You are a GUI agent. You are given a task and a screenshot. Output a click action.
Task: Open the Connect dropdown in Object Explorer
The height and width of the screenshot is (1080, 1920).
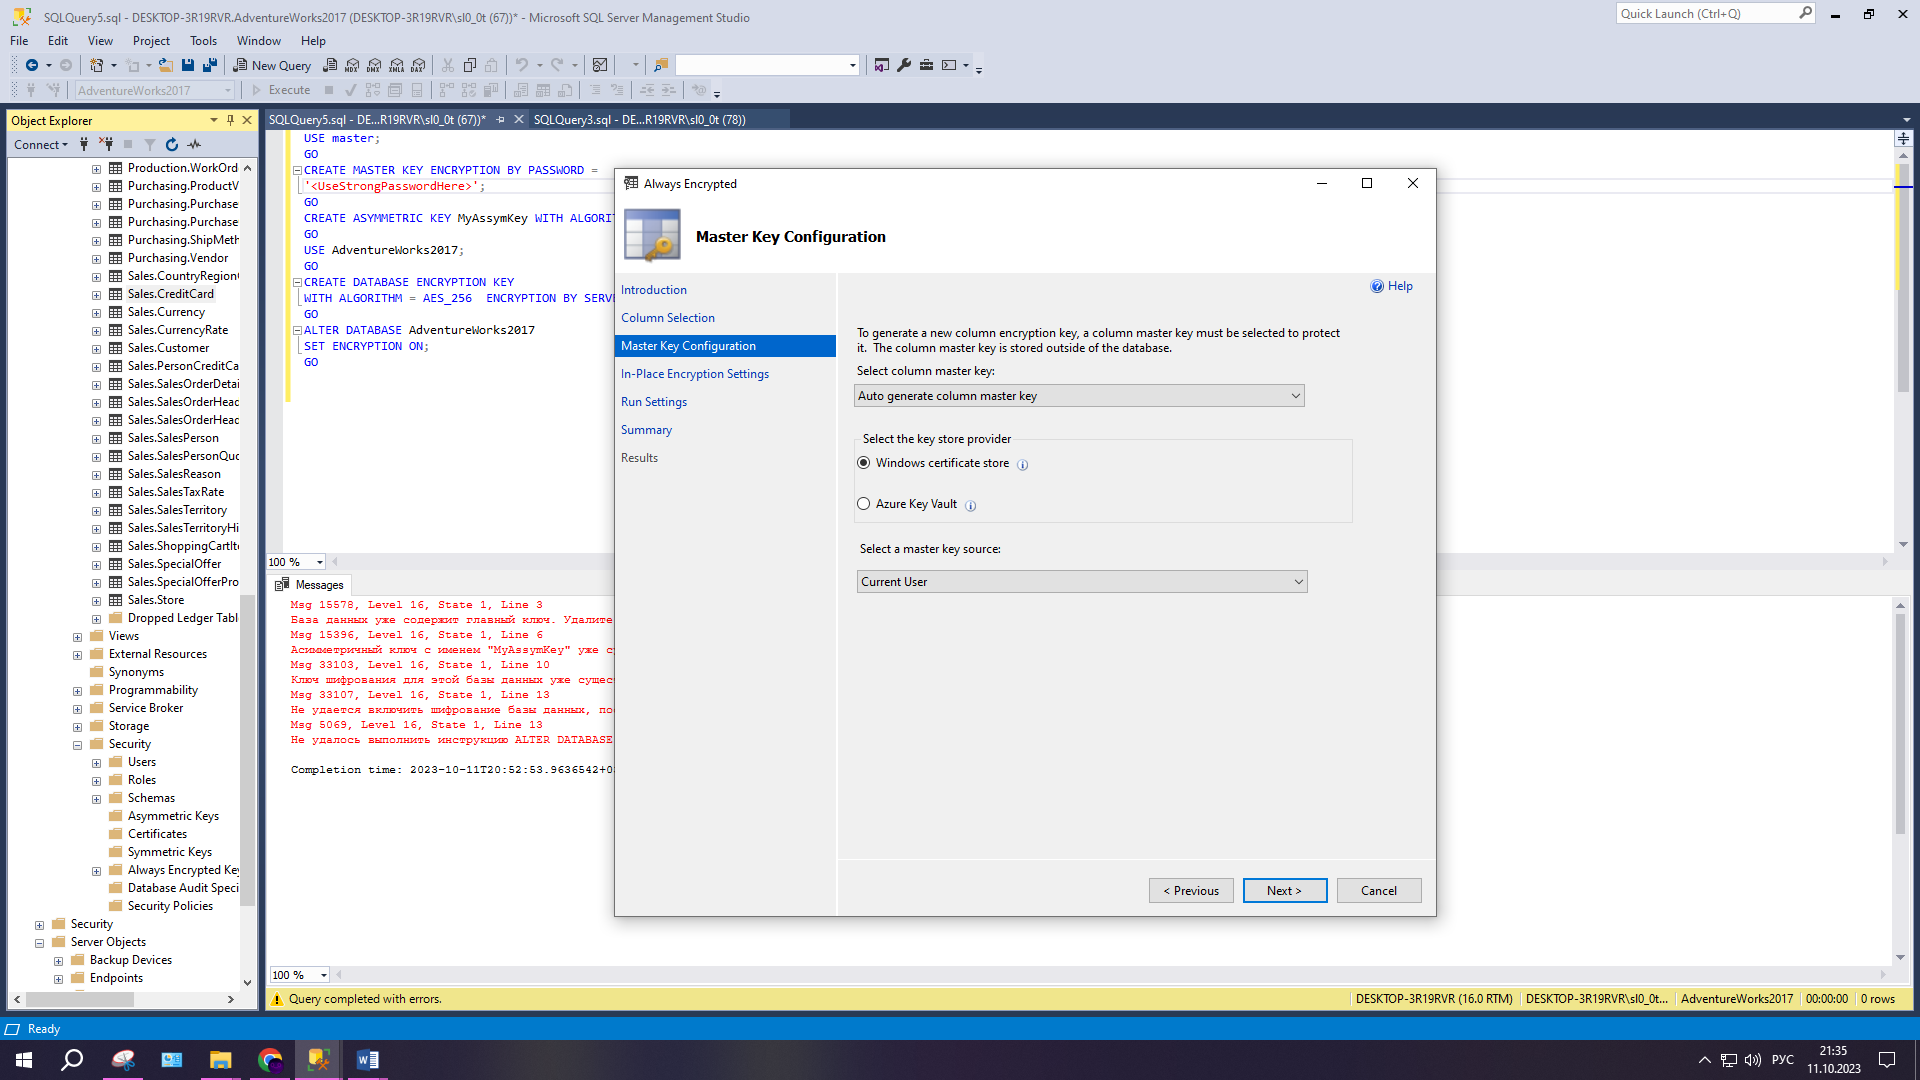41,145
